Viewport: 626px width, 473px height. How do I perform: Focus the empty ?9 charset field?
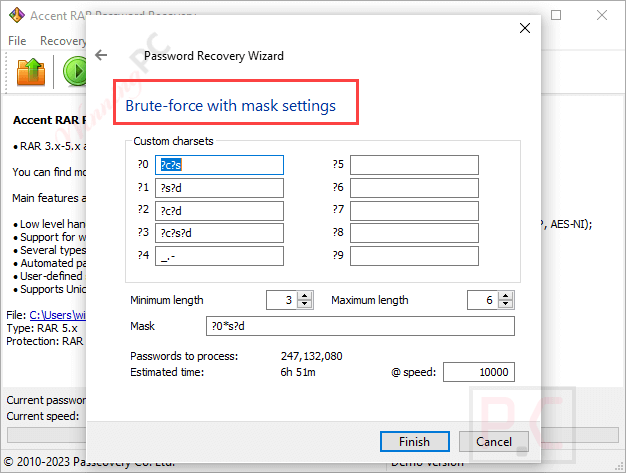coord(414,256)
